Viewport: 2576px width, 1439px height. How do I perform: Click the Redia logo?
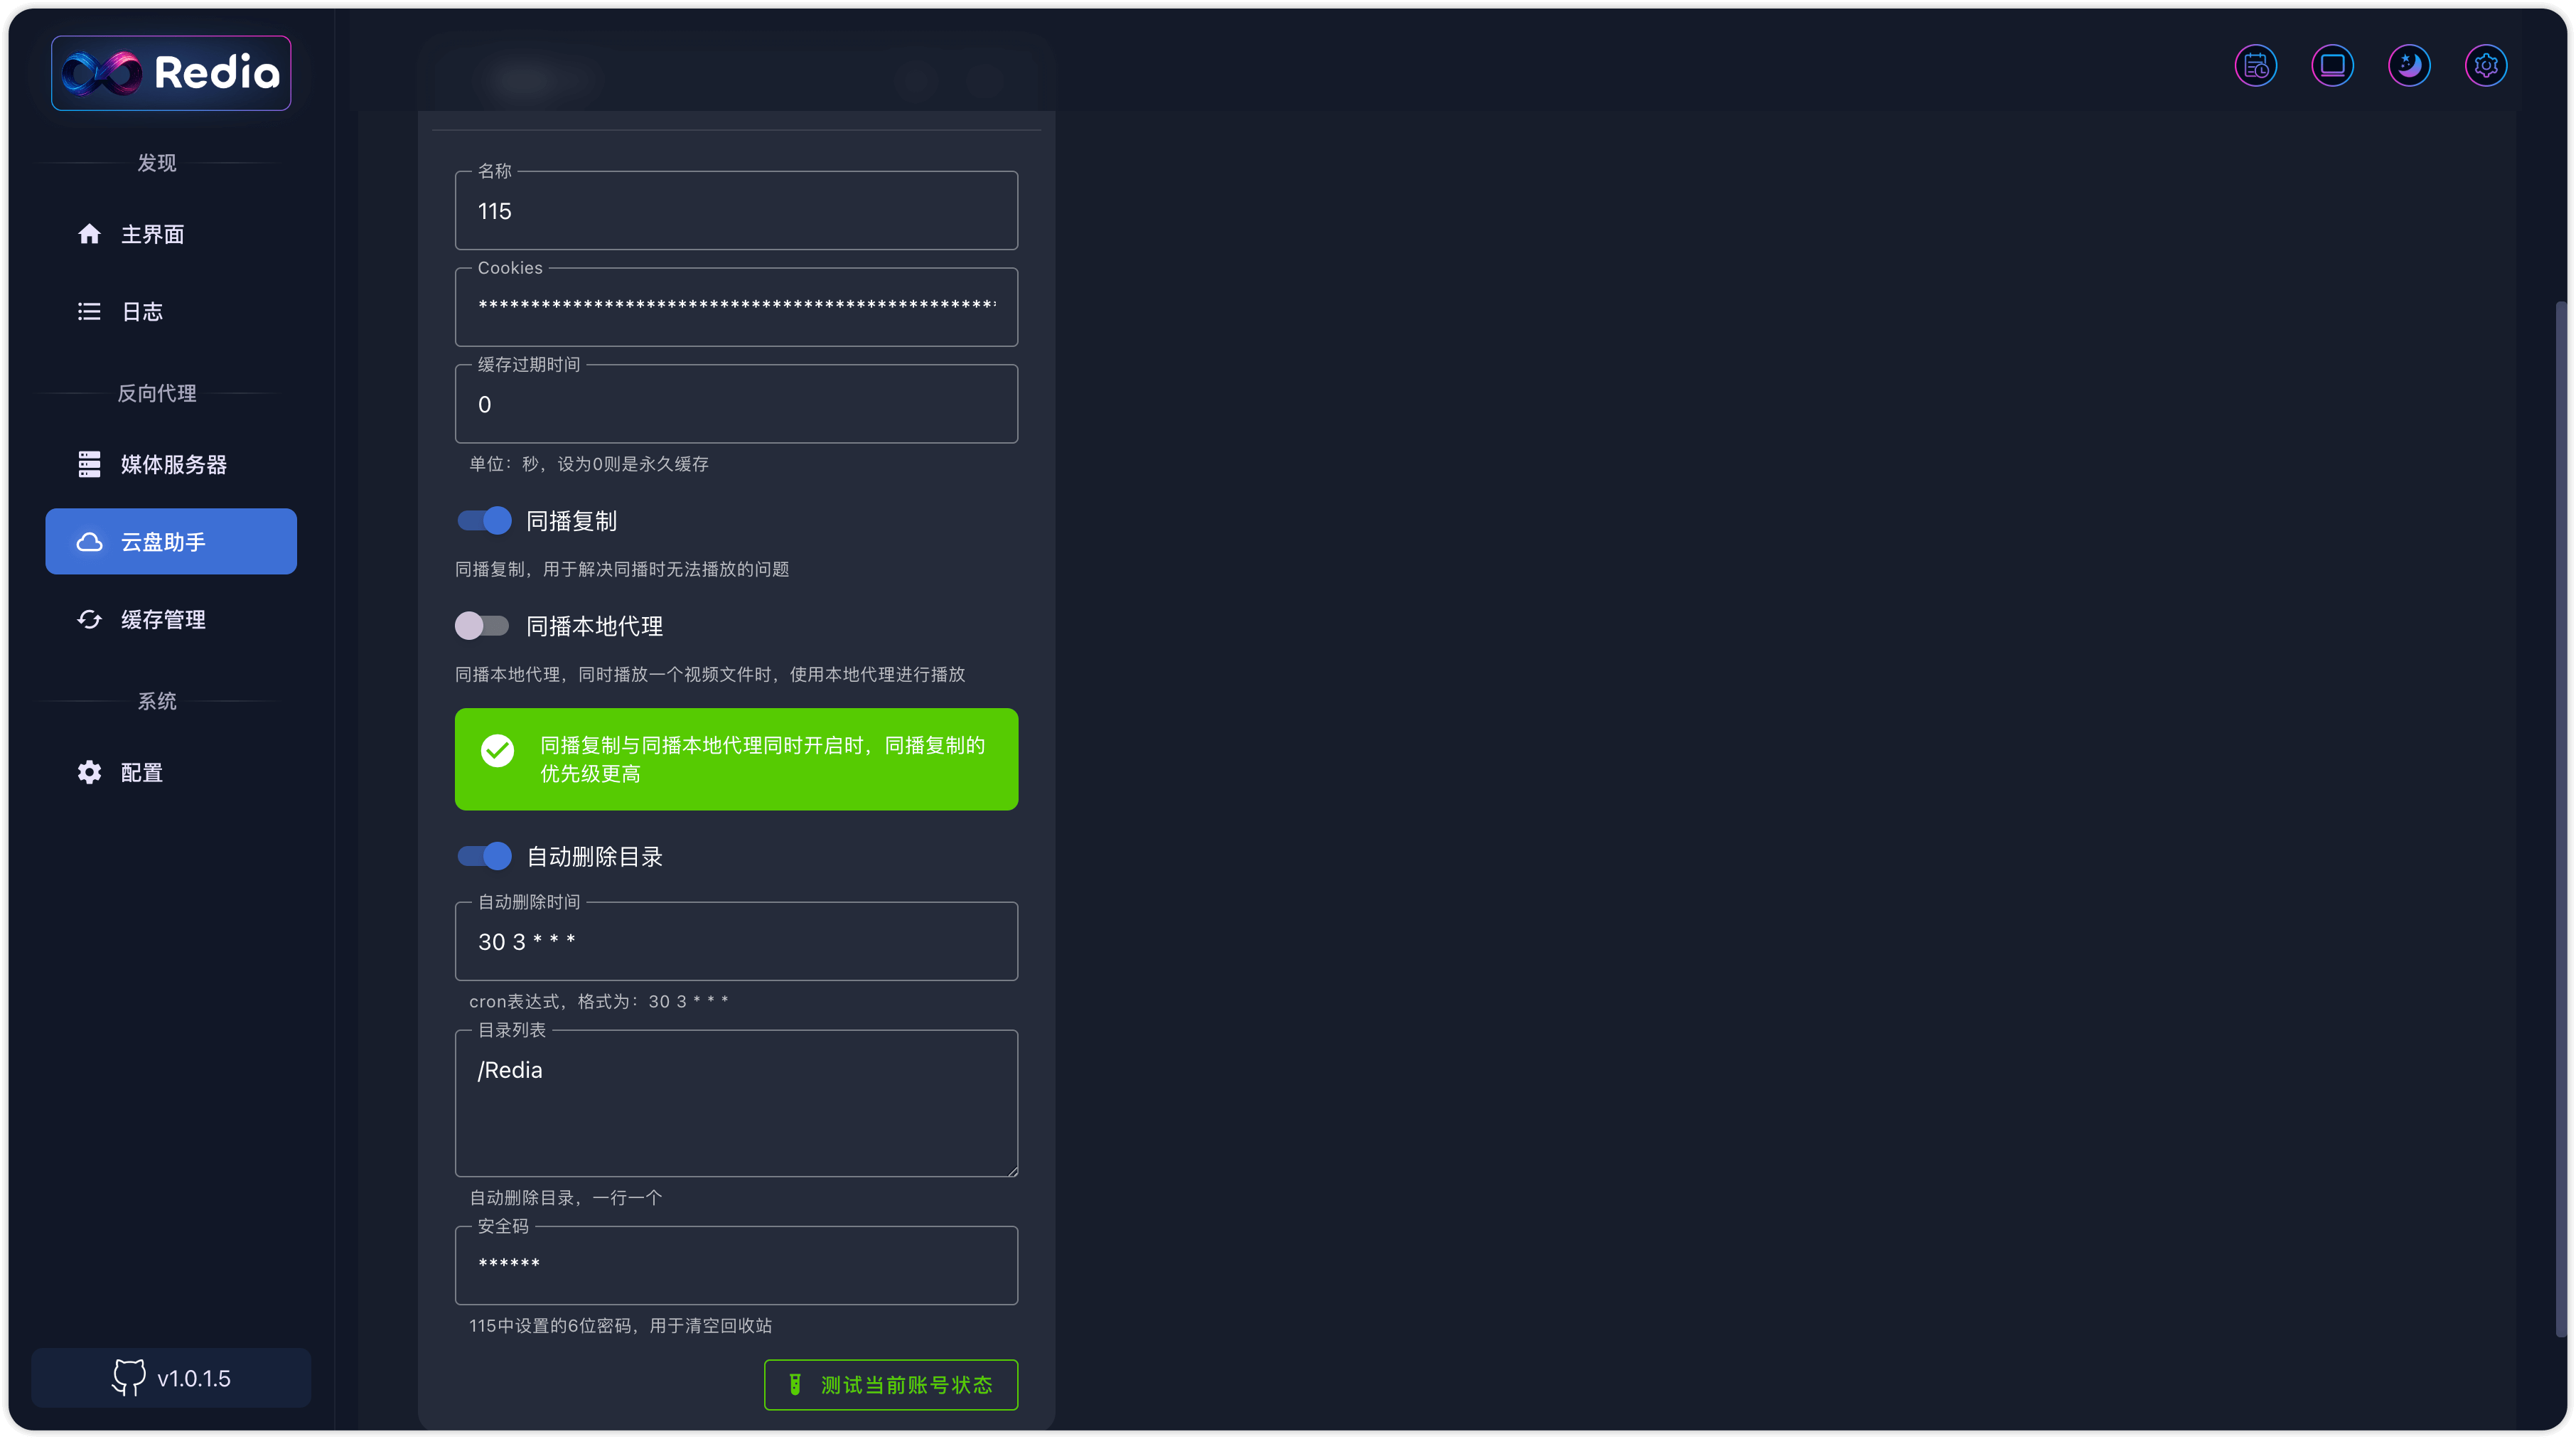(171, 73)
